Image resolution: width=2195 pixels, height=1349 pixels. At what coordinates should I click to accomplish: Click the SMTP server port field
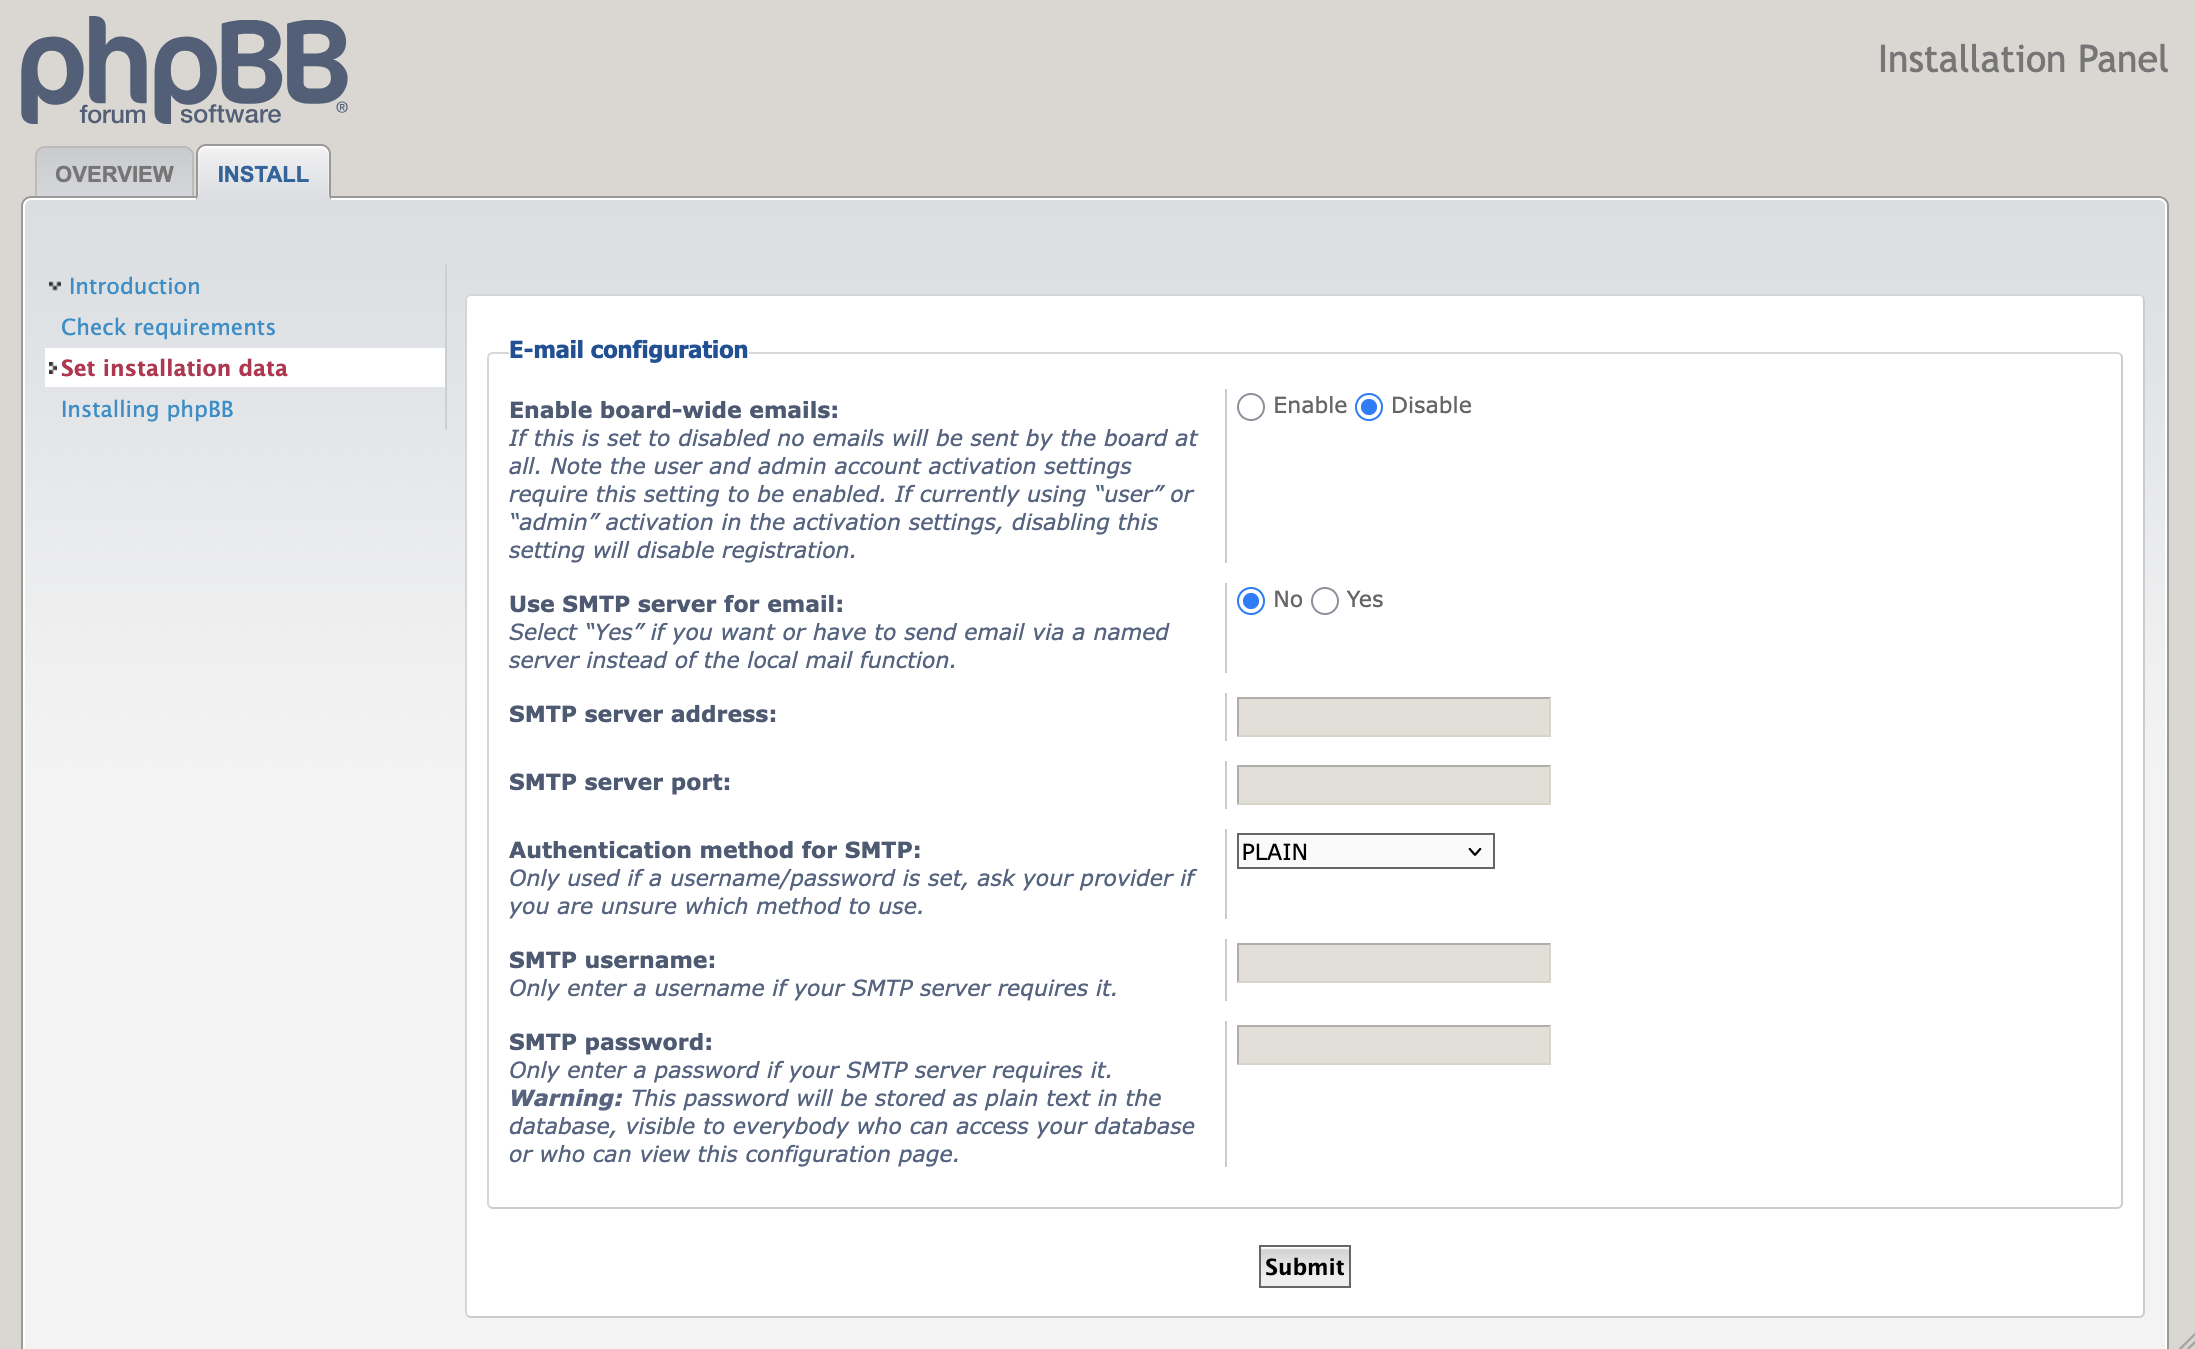click(x=1392, y=784)
